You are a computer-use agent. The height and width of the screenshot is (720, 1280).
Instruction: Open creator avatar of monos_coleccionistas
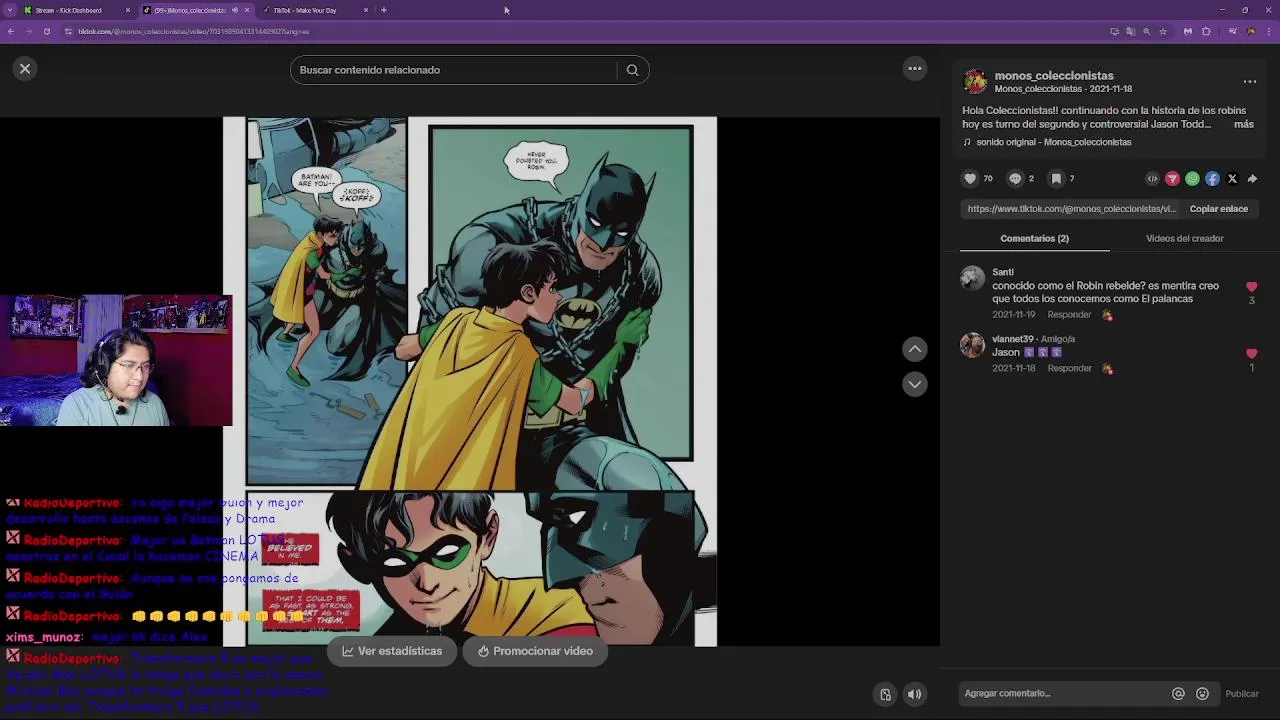[975, 81]
